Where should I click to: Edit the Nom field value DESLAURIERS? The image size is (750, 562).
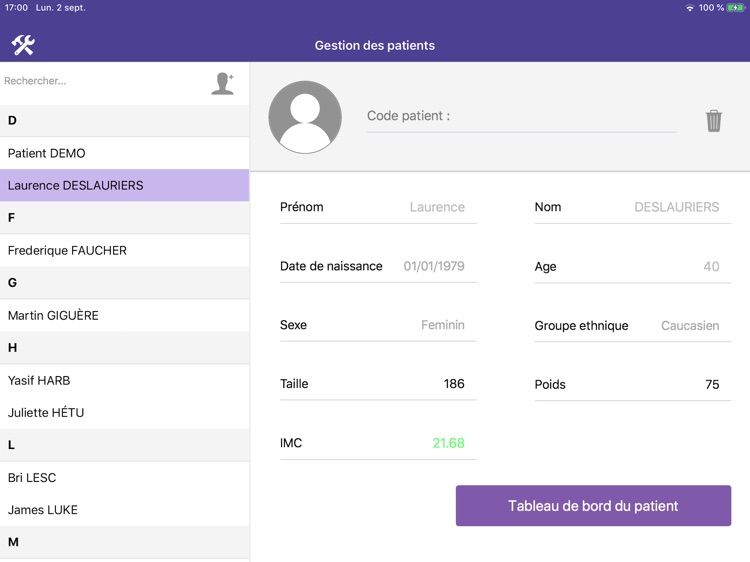click(676, 207)
